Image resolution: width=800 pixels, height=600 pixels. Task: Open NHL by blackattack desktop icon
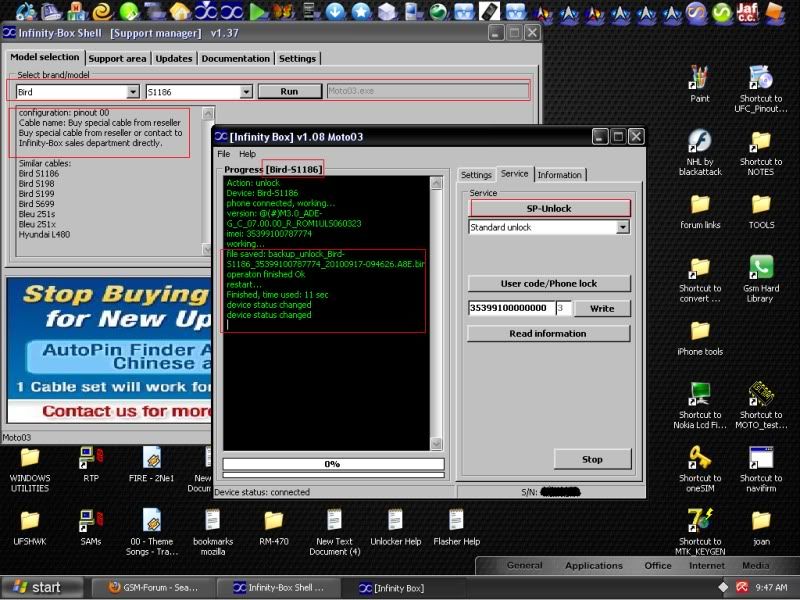point(699,152)
